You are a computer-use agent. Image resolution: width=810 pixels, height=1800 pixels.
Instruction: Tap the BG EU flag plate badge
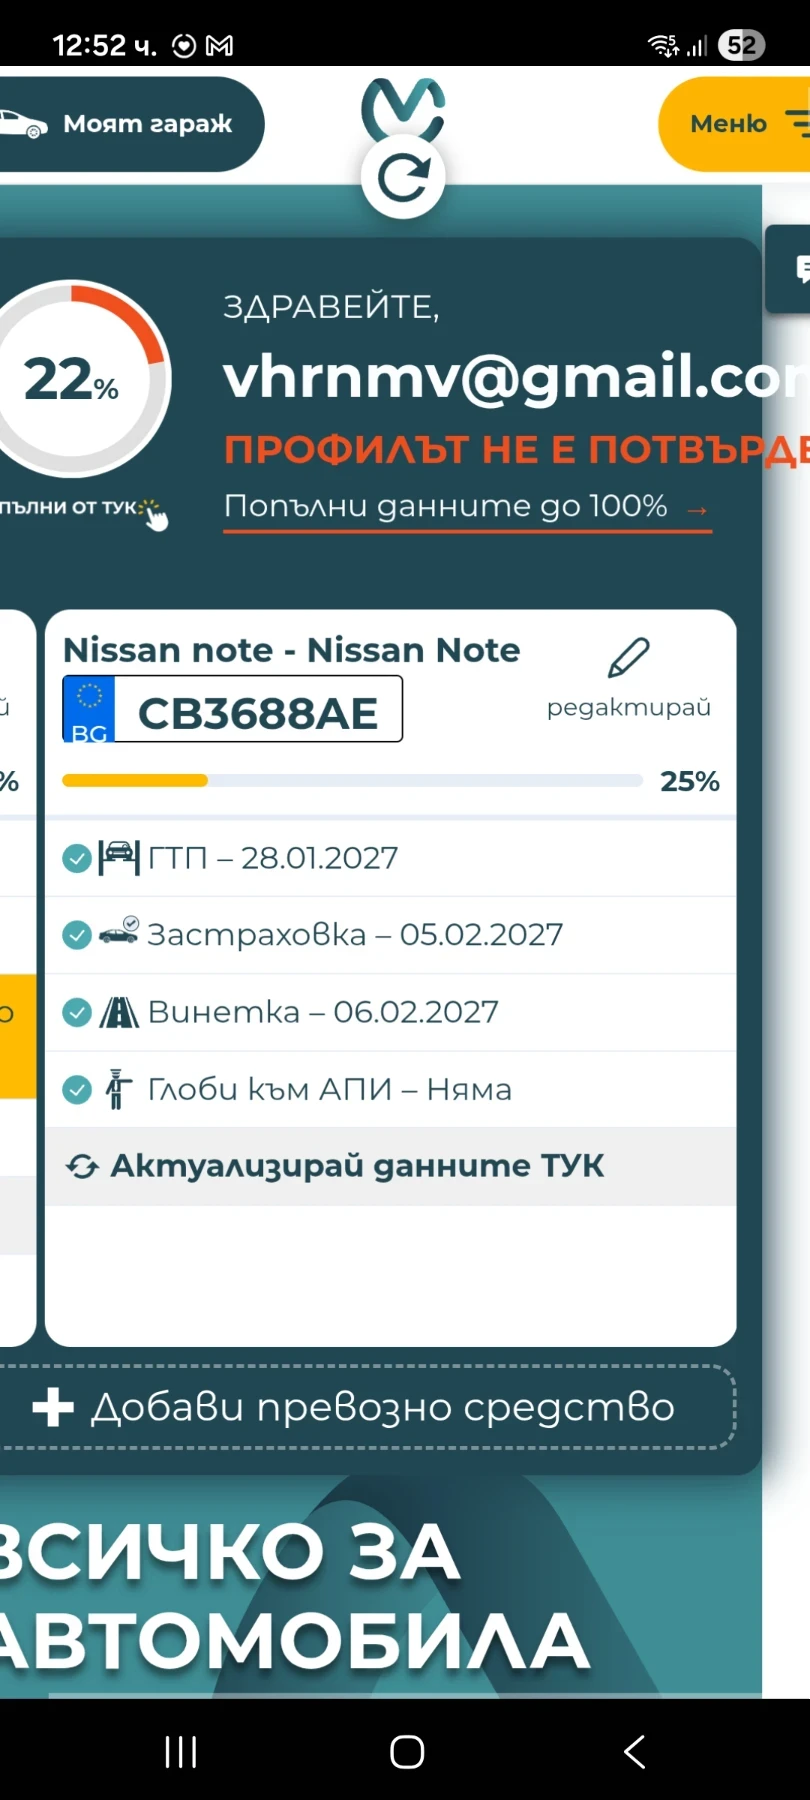point(89,709)
